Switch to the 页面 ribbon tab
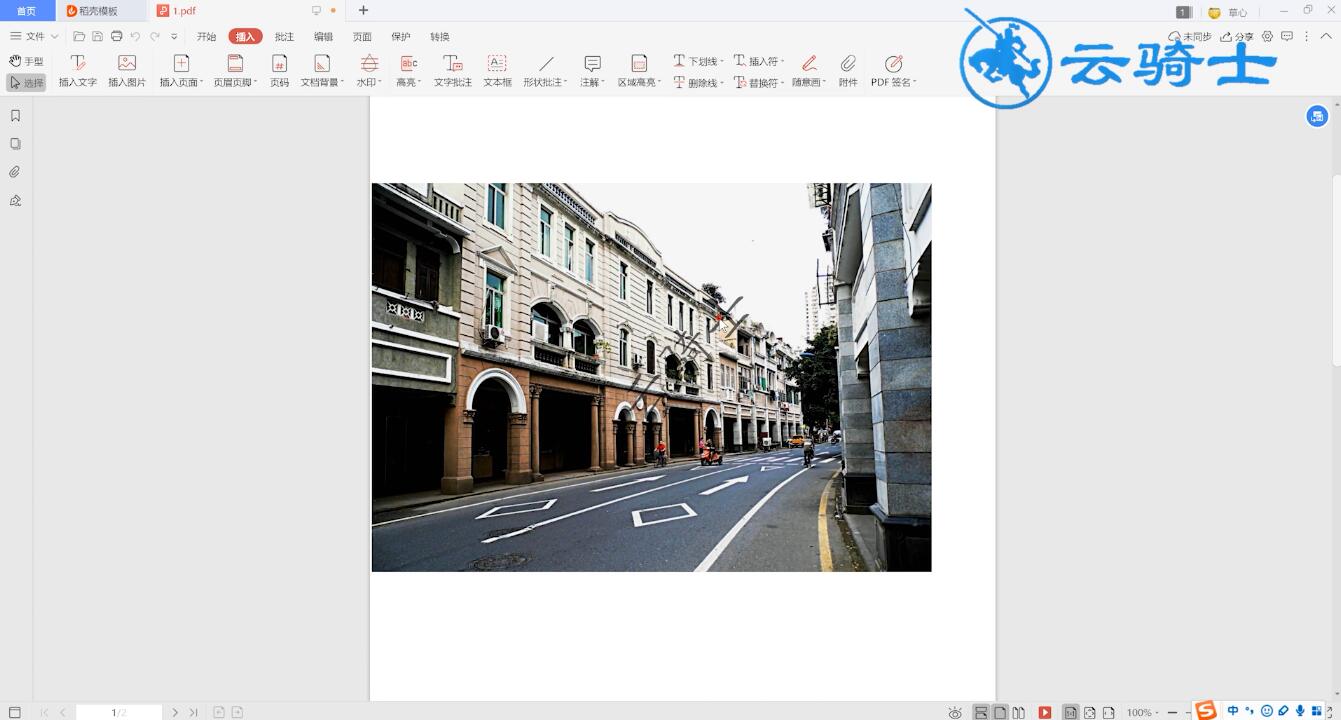 pos(362,37)
